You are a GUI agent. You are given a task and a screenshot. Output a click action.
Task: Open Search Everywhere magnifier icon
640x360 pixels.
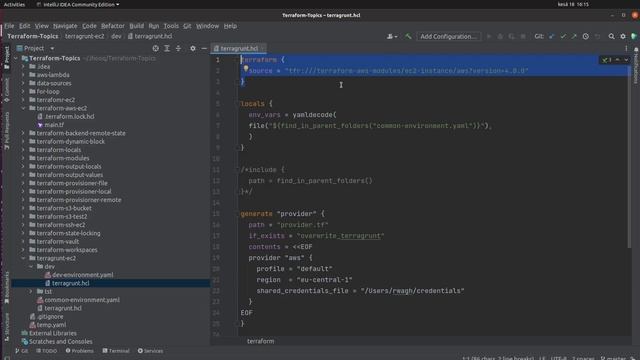pyautogui.click(x=611, y=36)
